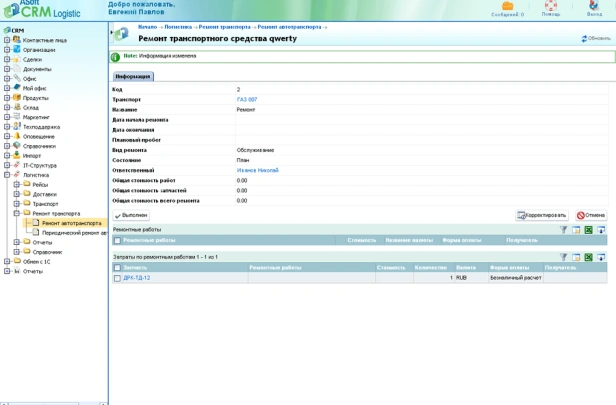
Task: Click Excel export icon in Ремонтные работы panel
Action: click(589, 230)
